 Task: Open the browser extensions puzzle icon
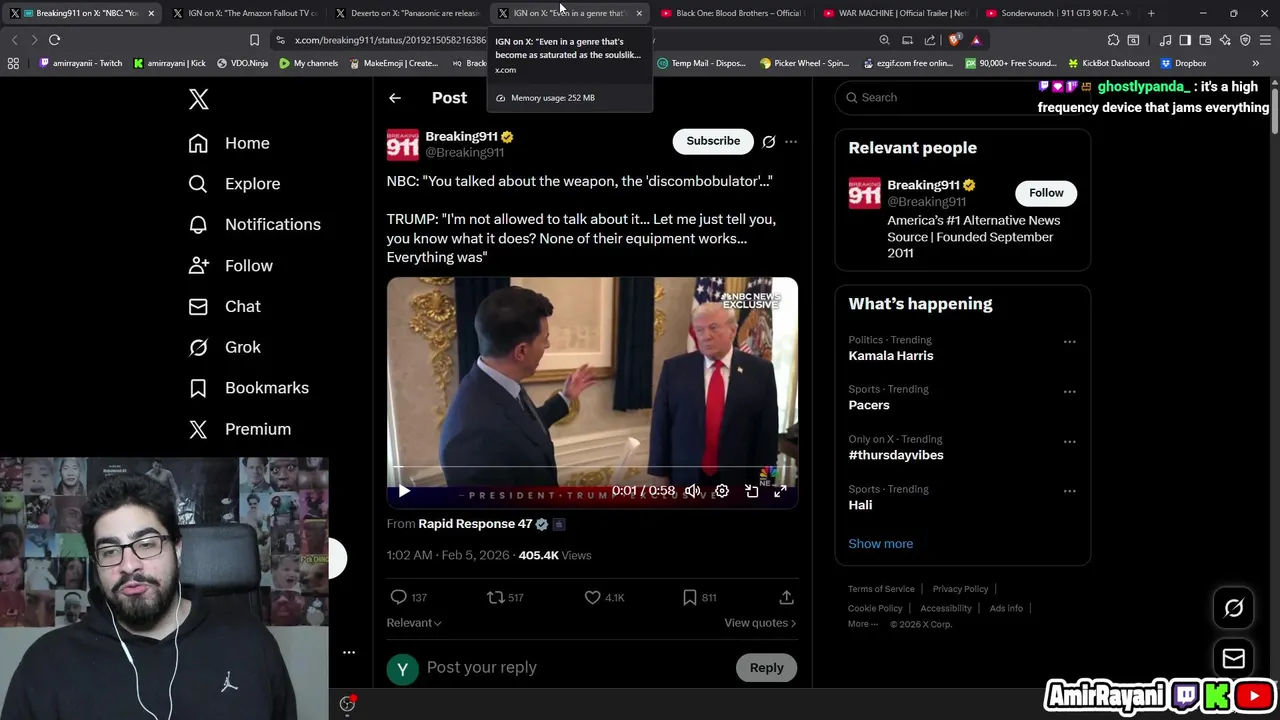click(x=1113, y=40)
